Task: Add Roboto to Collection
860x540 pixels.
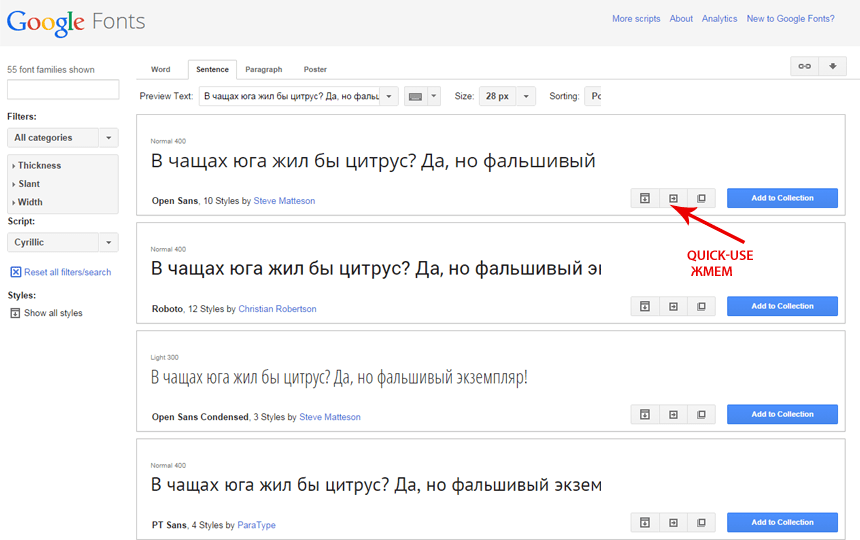Action: click(x=782, y=306)
